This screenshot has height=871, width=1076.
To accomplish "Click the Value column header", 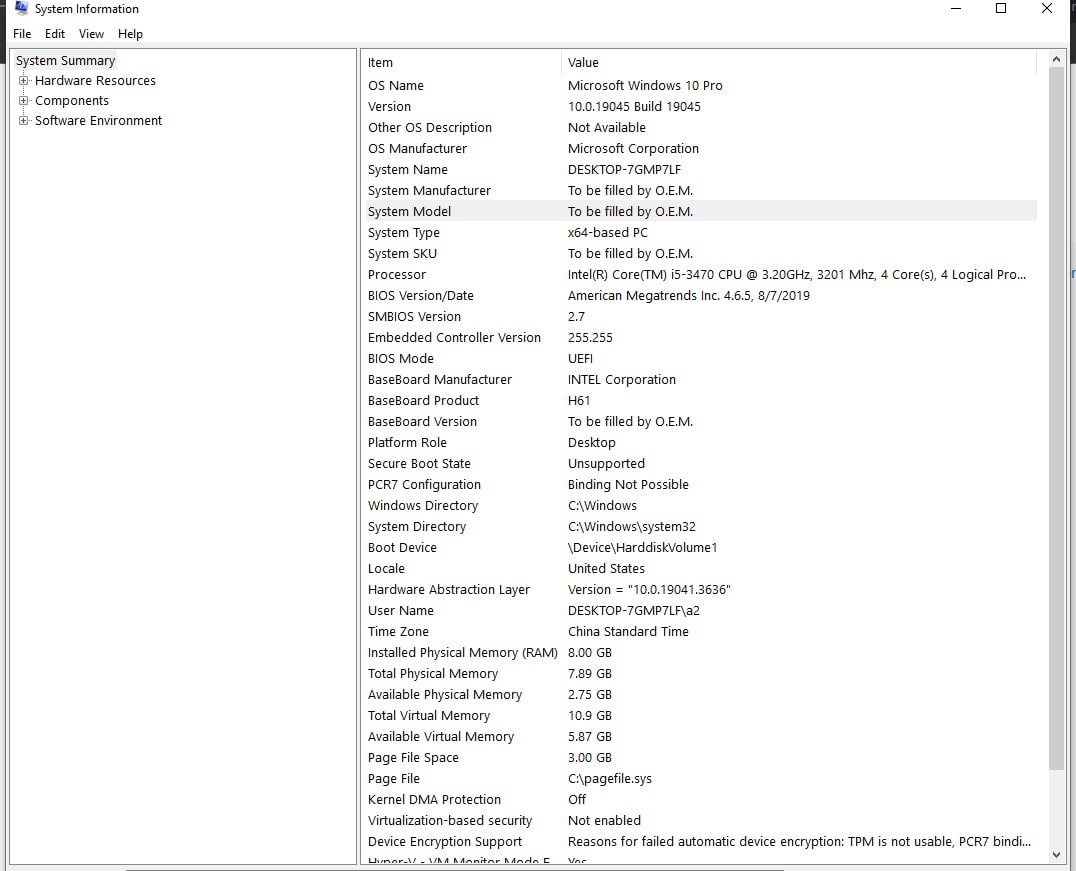I will (x=799, y=62).
